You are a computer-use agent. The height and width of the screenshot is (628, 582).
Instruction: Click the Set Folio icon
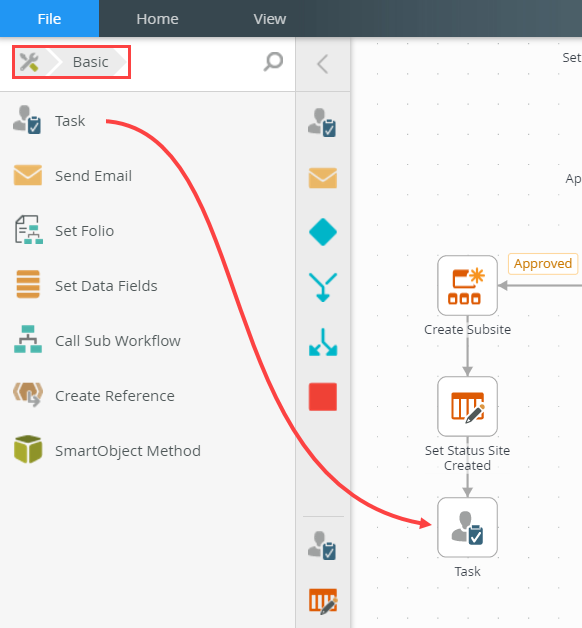[x=28, y=229]
